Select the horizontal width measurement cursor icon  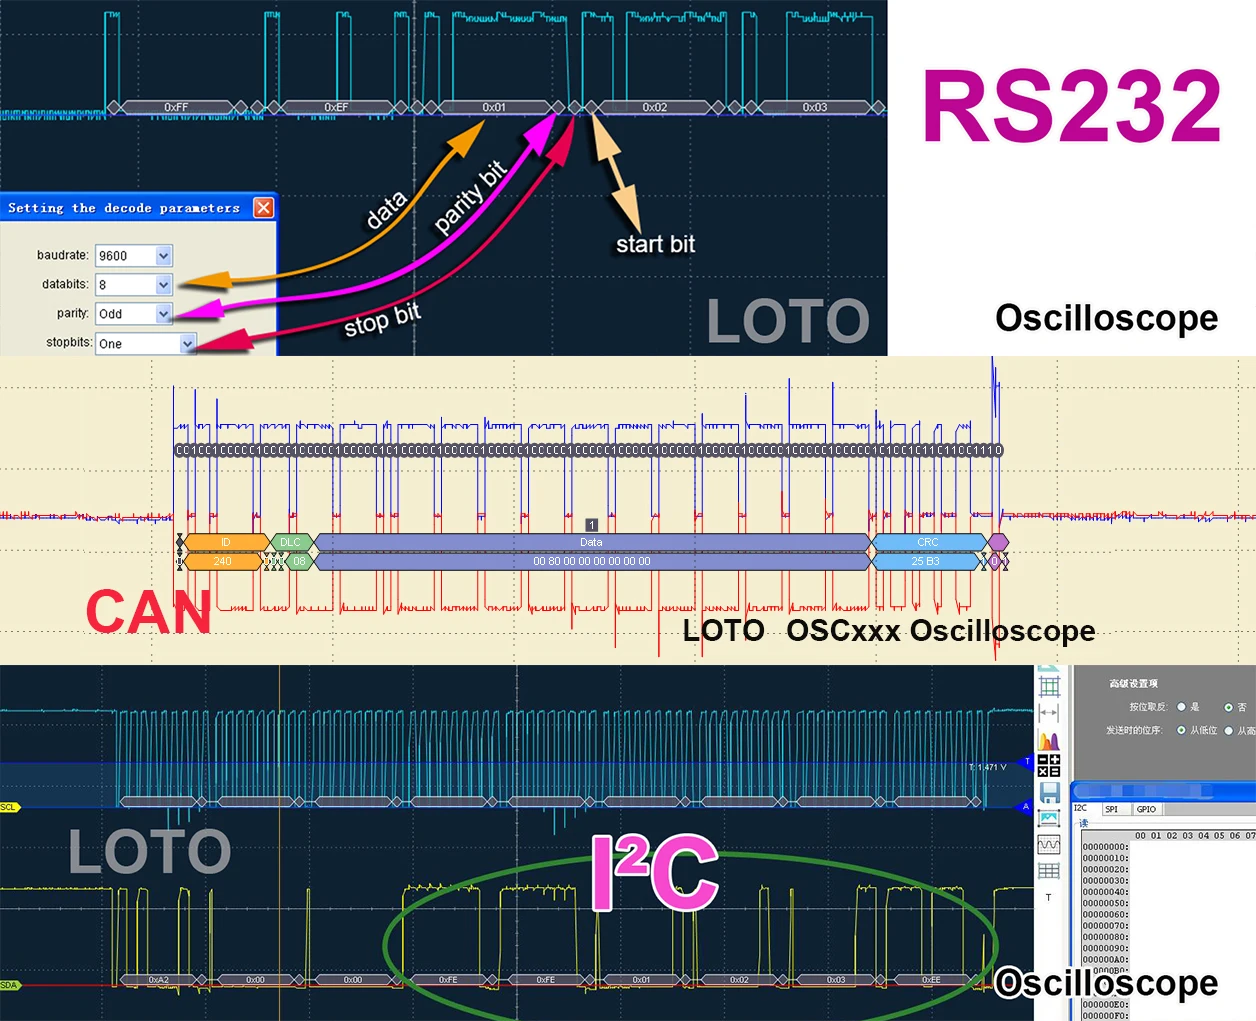pos(1049,713)
